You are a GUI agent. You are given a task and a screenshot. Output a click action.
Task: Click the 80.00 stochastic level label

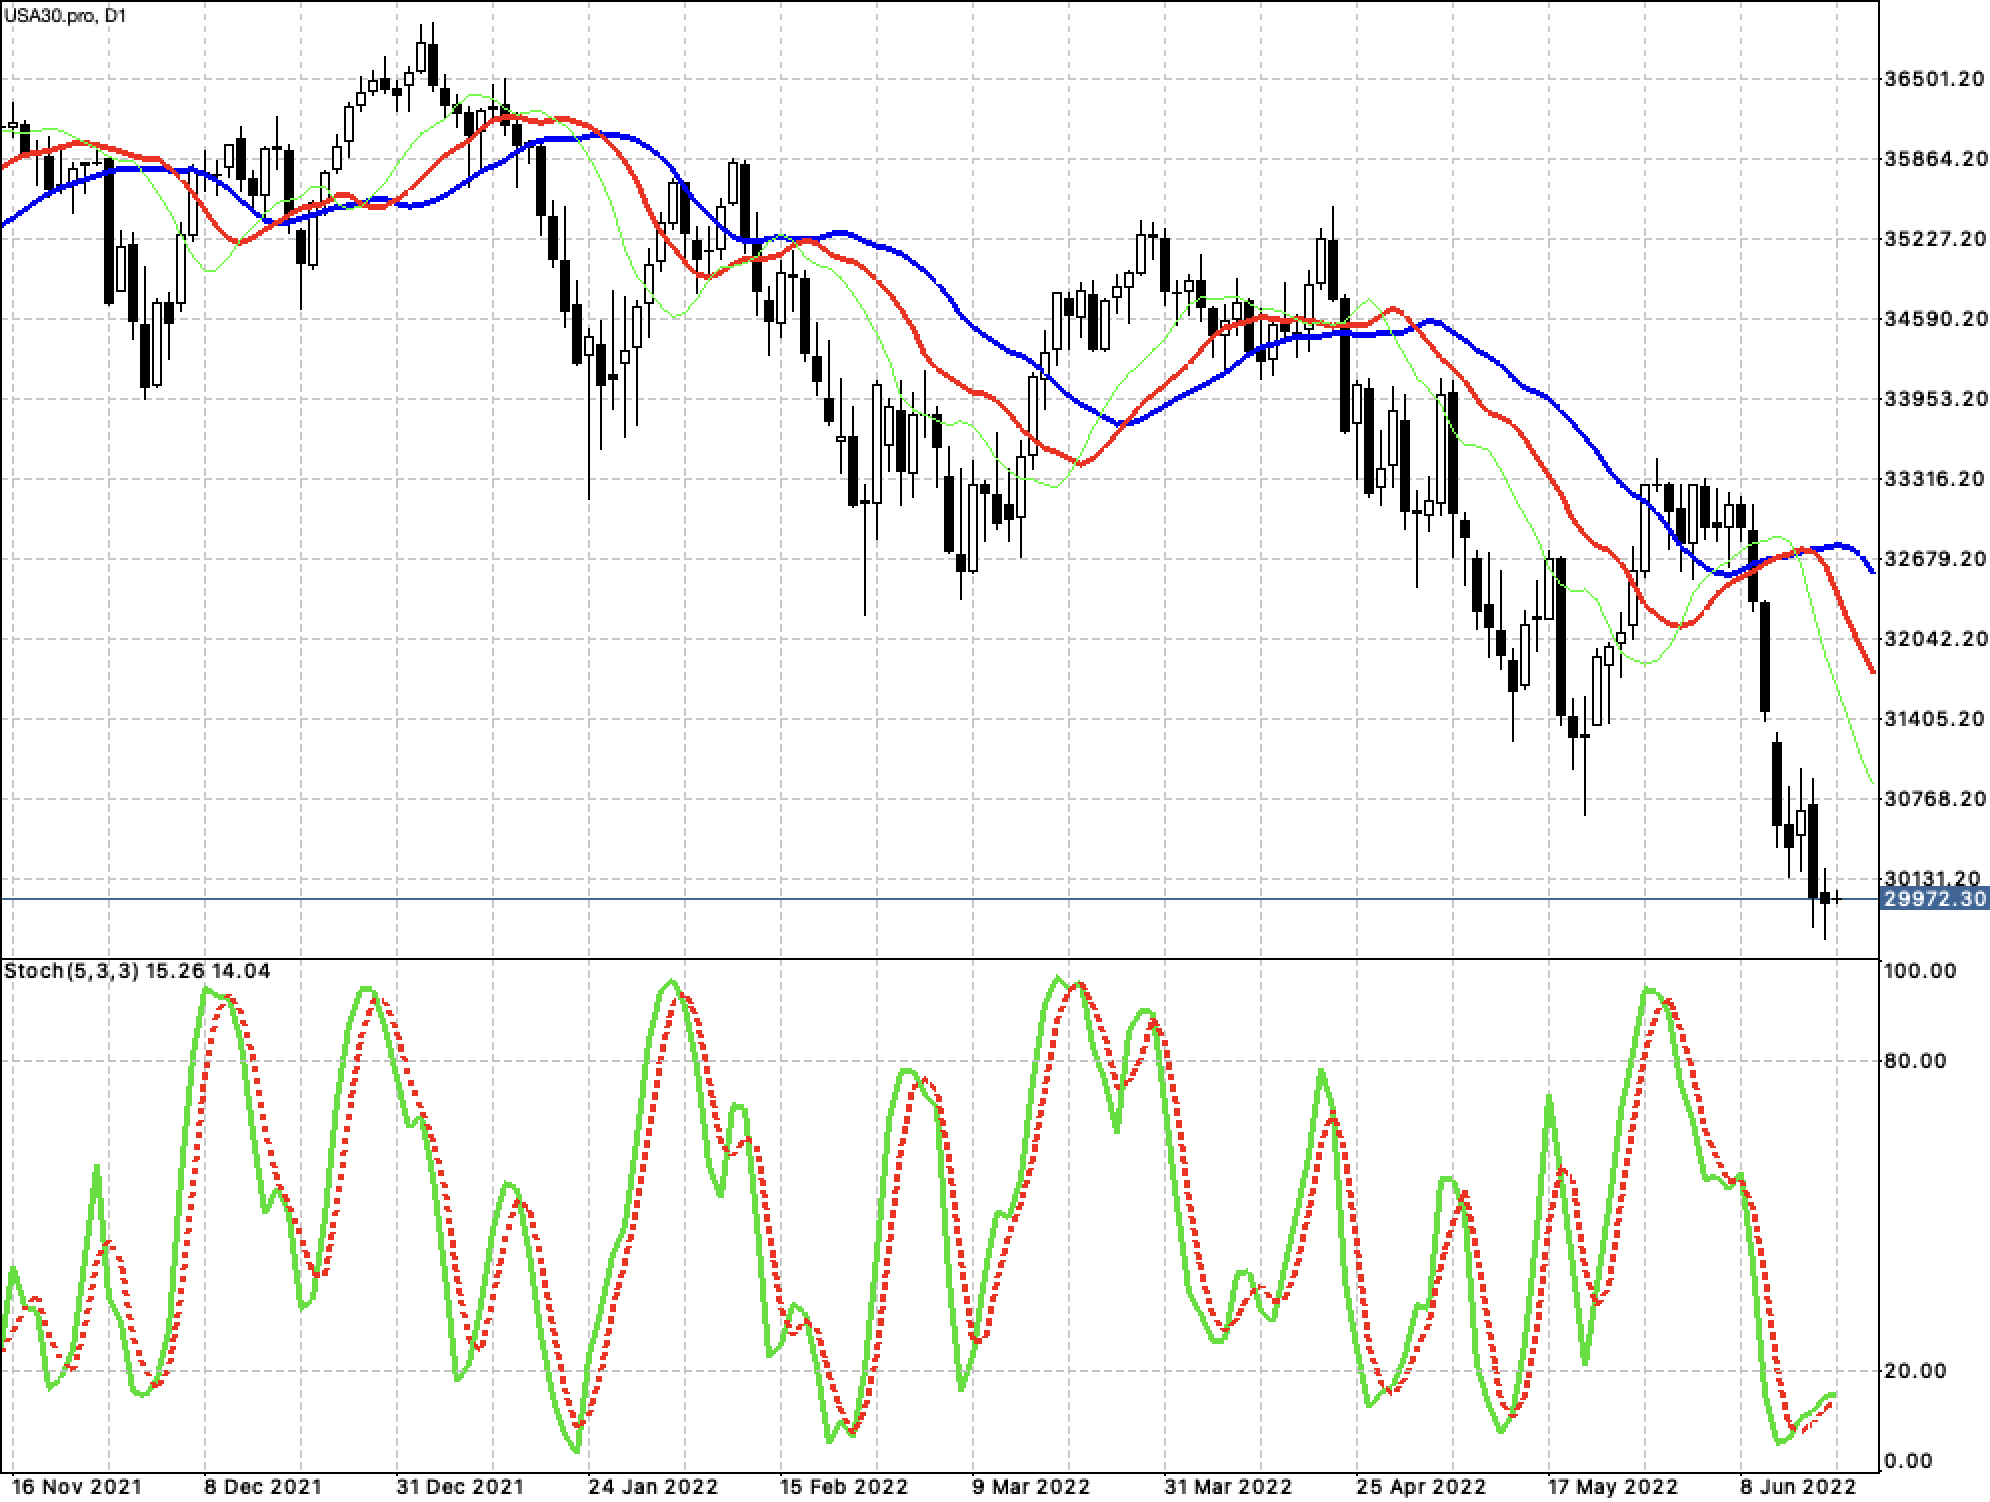coord(1915,1061)
